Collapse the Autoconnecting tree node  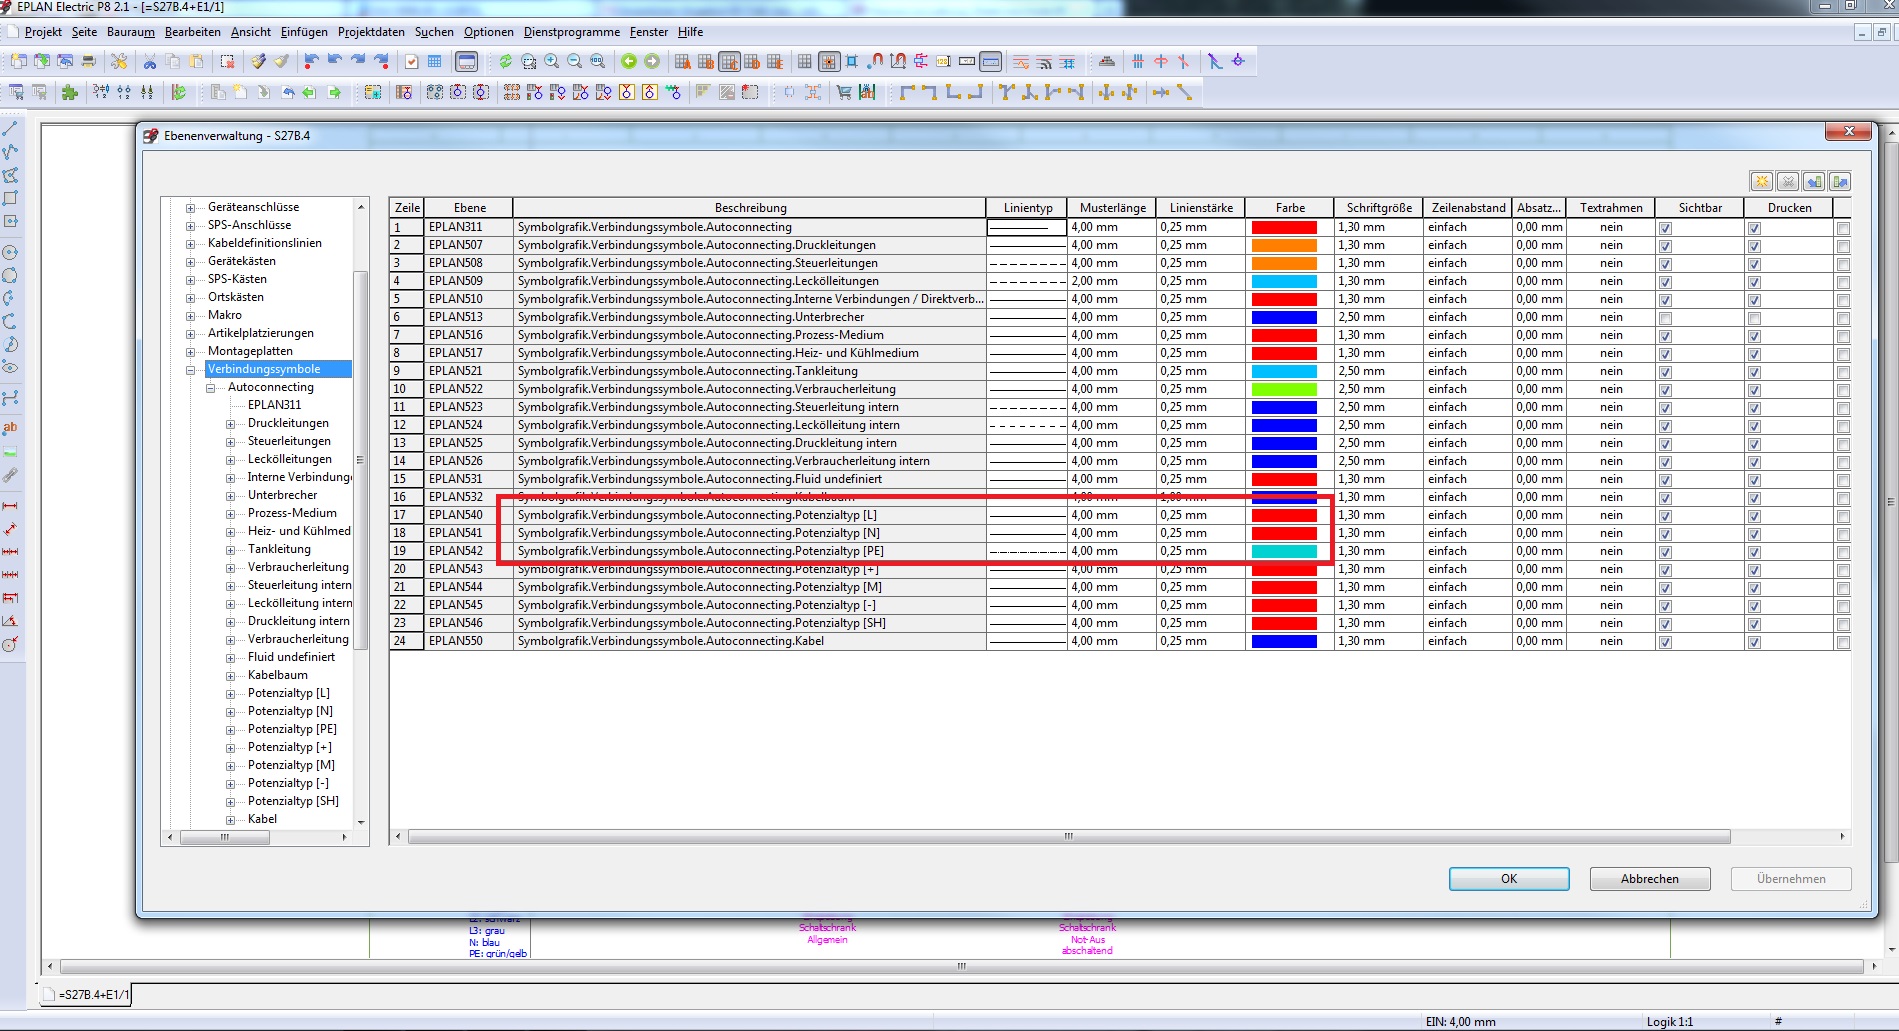click(x=210, y=388)
